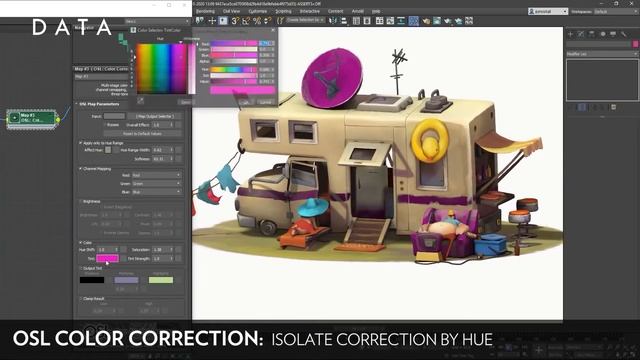The image size is (640, 360).
Task: Enable the Bypass checkbox
Action: (105, 124)
